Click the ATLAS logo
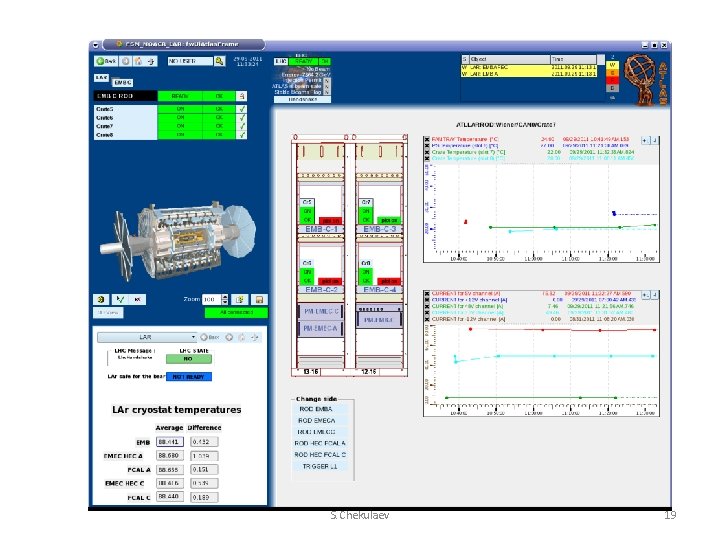The width and height of the screenshot is (720, 540). 647,80
